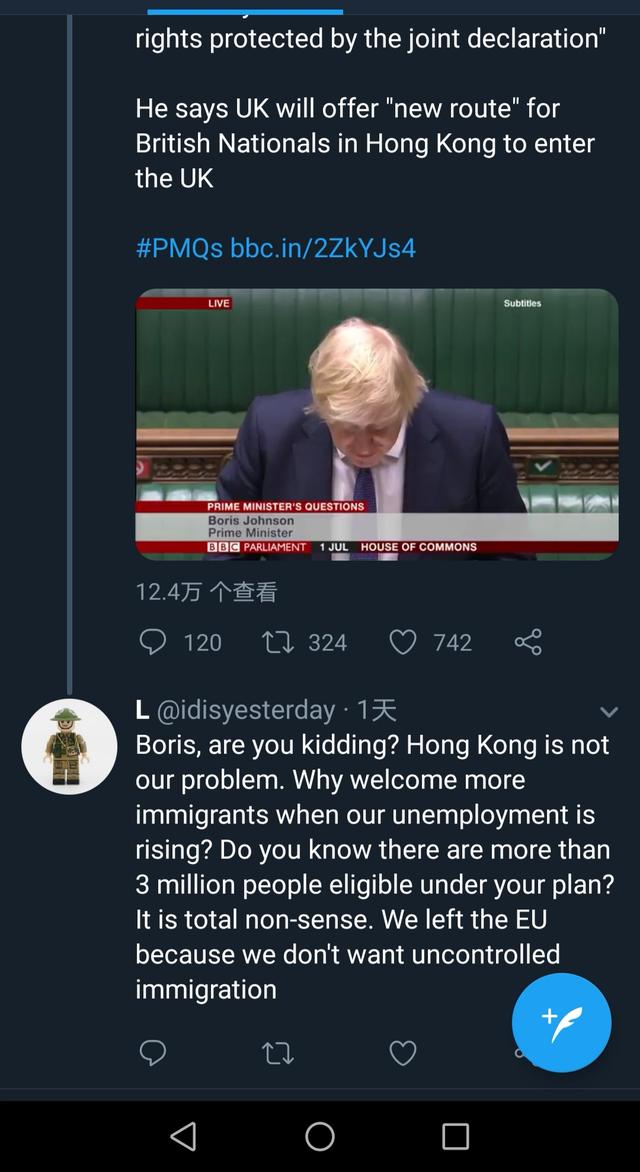Like the @idisyesterday reply
This screenshot has width=640, height=1172.
pyautogui.click(x=402, y=1052)
